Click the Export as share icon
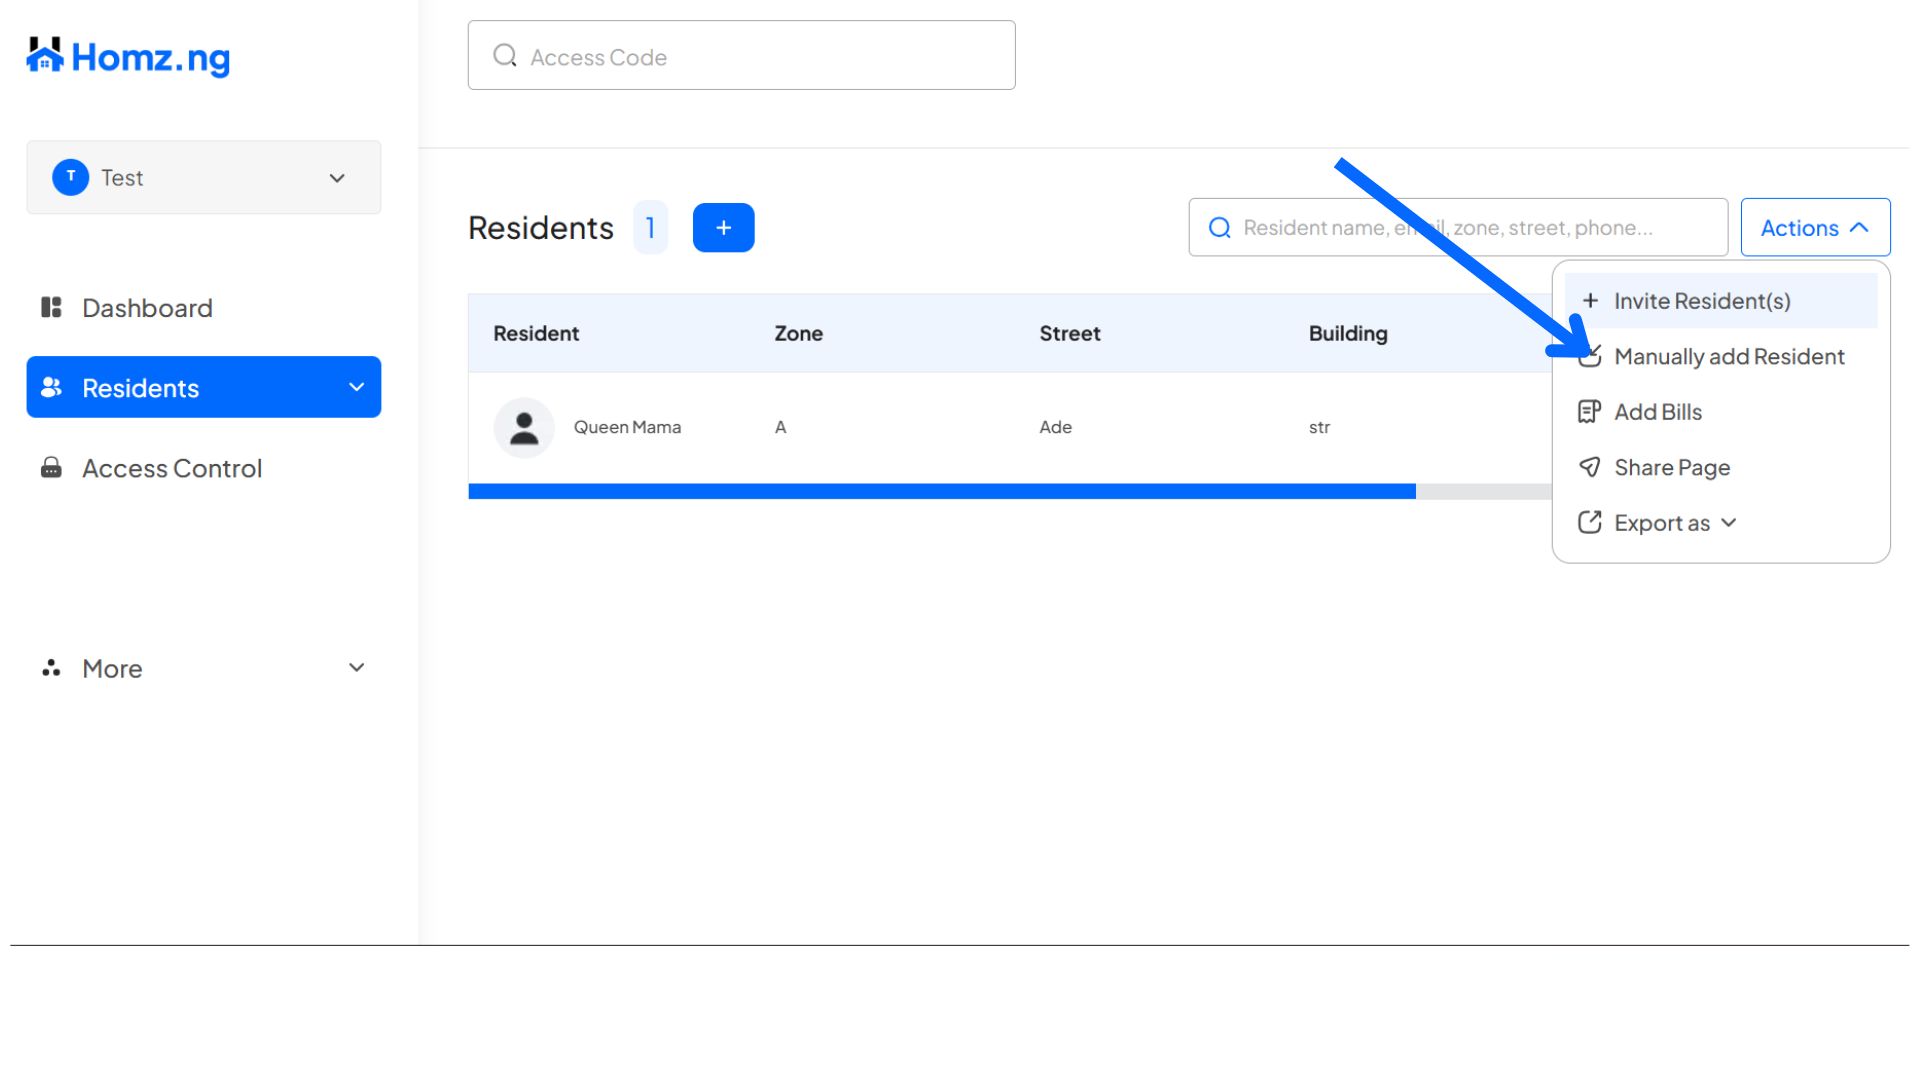The height and width of the screenshot is (1080, 1920). coord(1589,523)
